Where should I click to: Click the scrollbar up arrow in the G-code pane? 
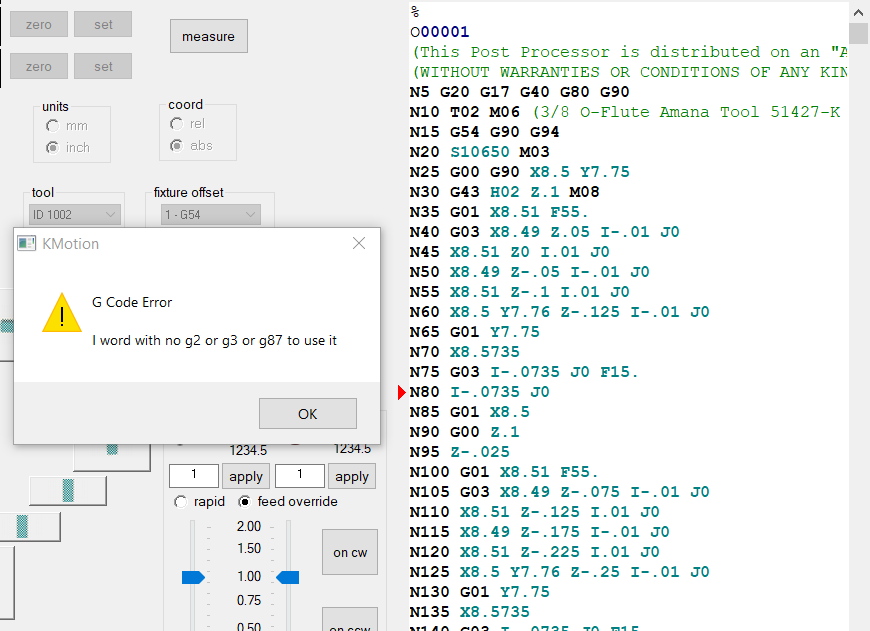click(x=858, y=12)
